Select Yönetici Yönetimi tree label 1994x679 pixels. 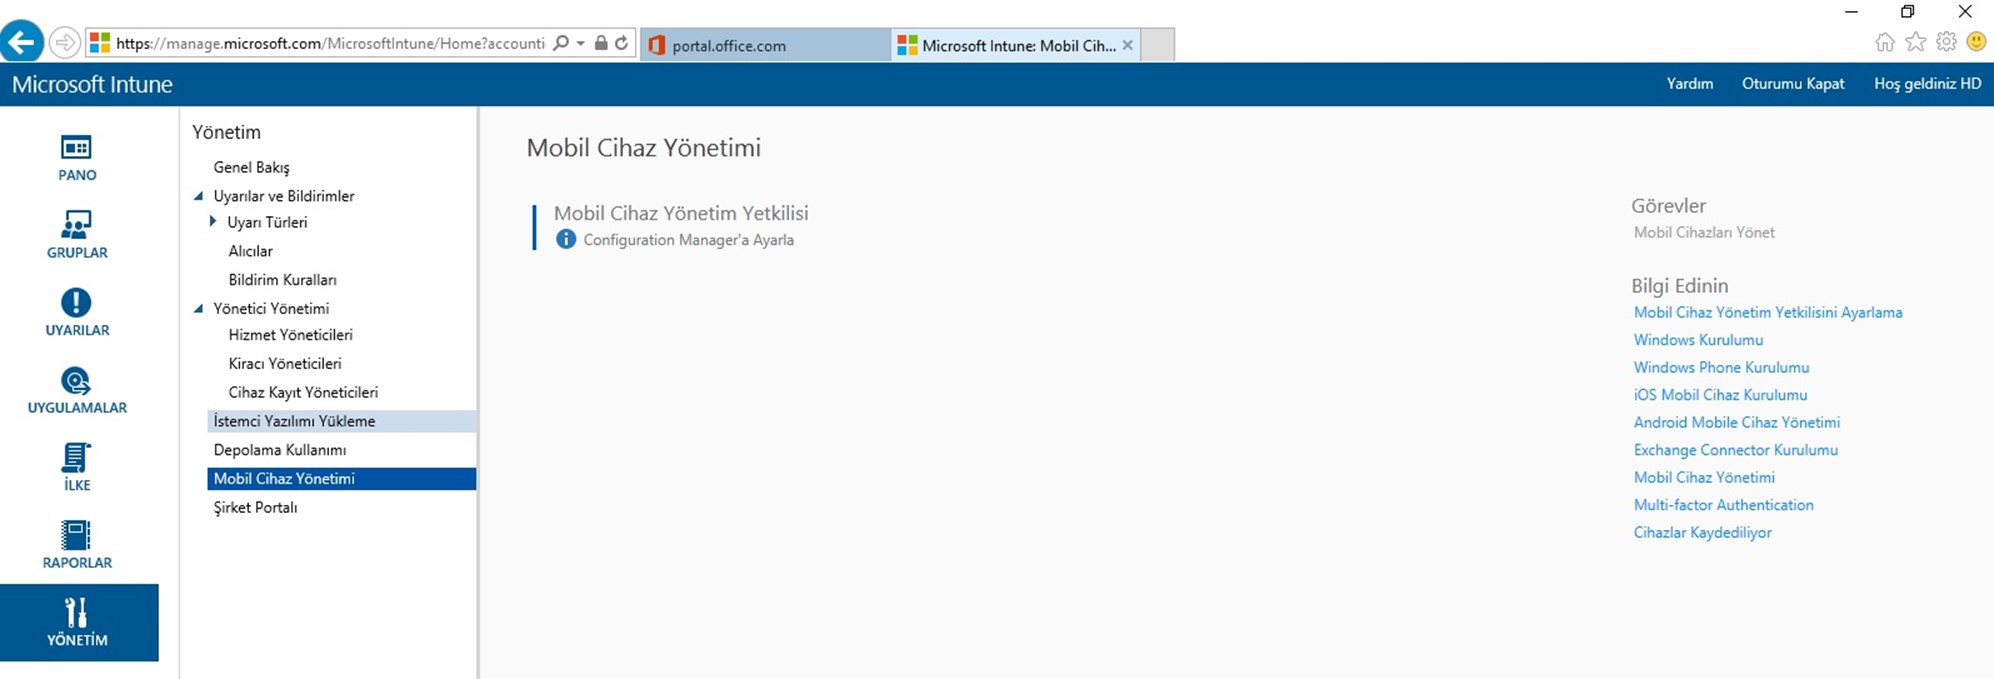[271, 309]
